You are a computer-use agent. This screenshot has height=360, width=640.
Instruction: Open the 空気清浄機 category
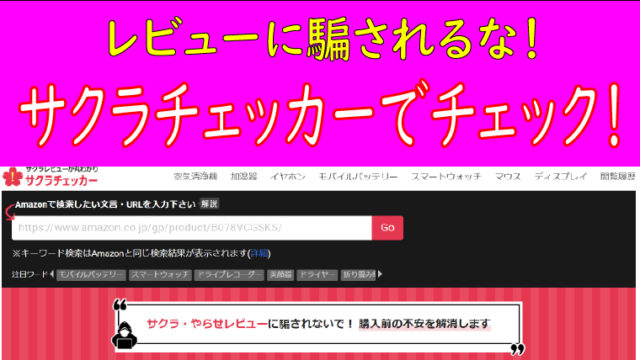coord(195,176)
